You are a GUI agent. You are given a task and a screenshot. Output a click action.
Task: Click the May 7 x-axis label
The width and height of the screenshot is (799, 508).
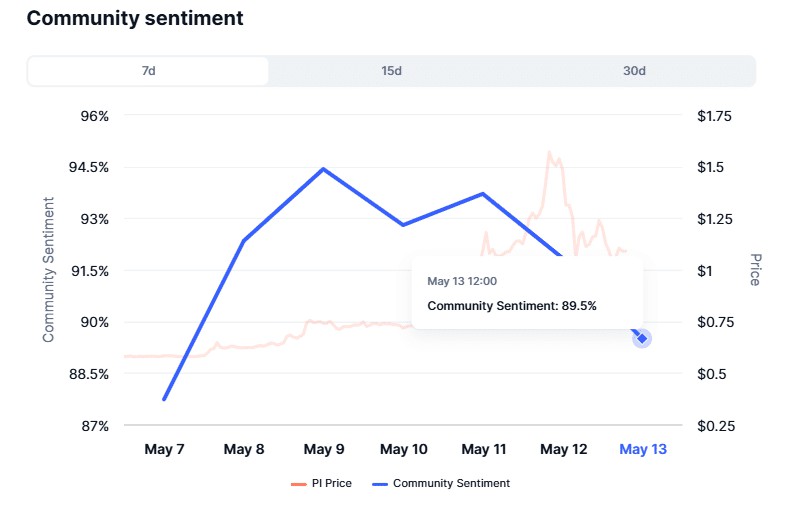pyautogui.click(x=164, y=449)
